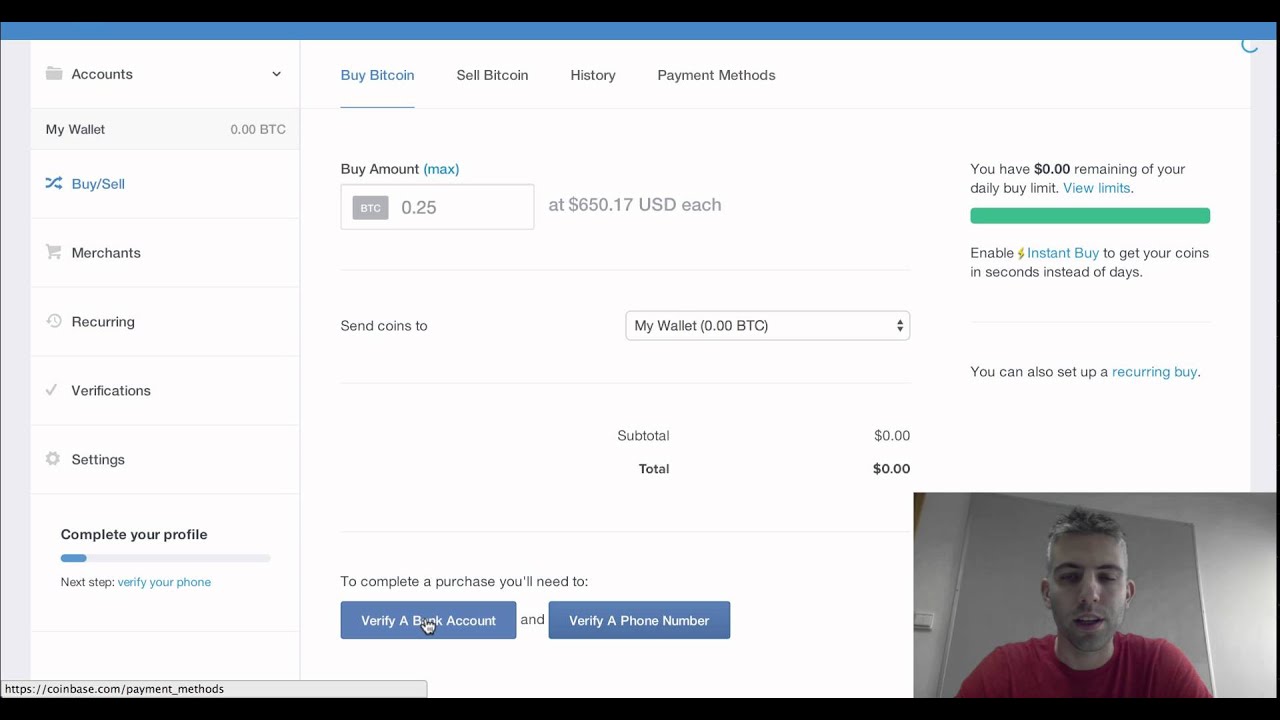Click the loading spinner icon
Viewport: 1280px width, 720px height.
(1249, 44)
